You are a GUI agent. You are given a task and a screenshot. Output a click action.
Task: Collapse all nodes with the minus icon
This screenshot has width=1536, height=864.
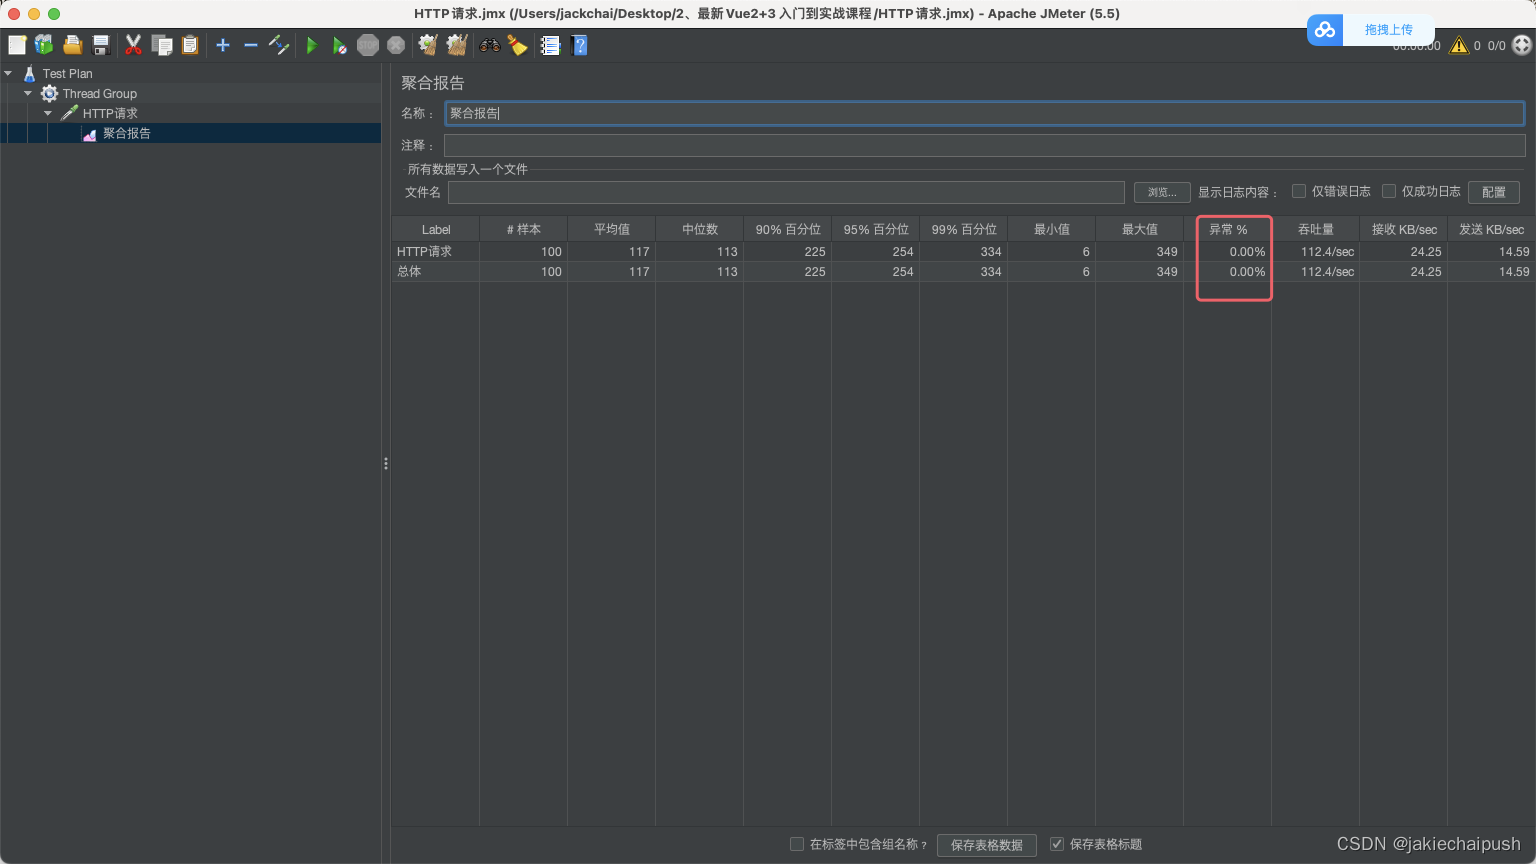pyautogui.click(x=251, y=45)
